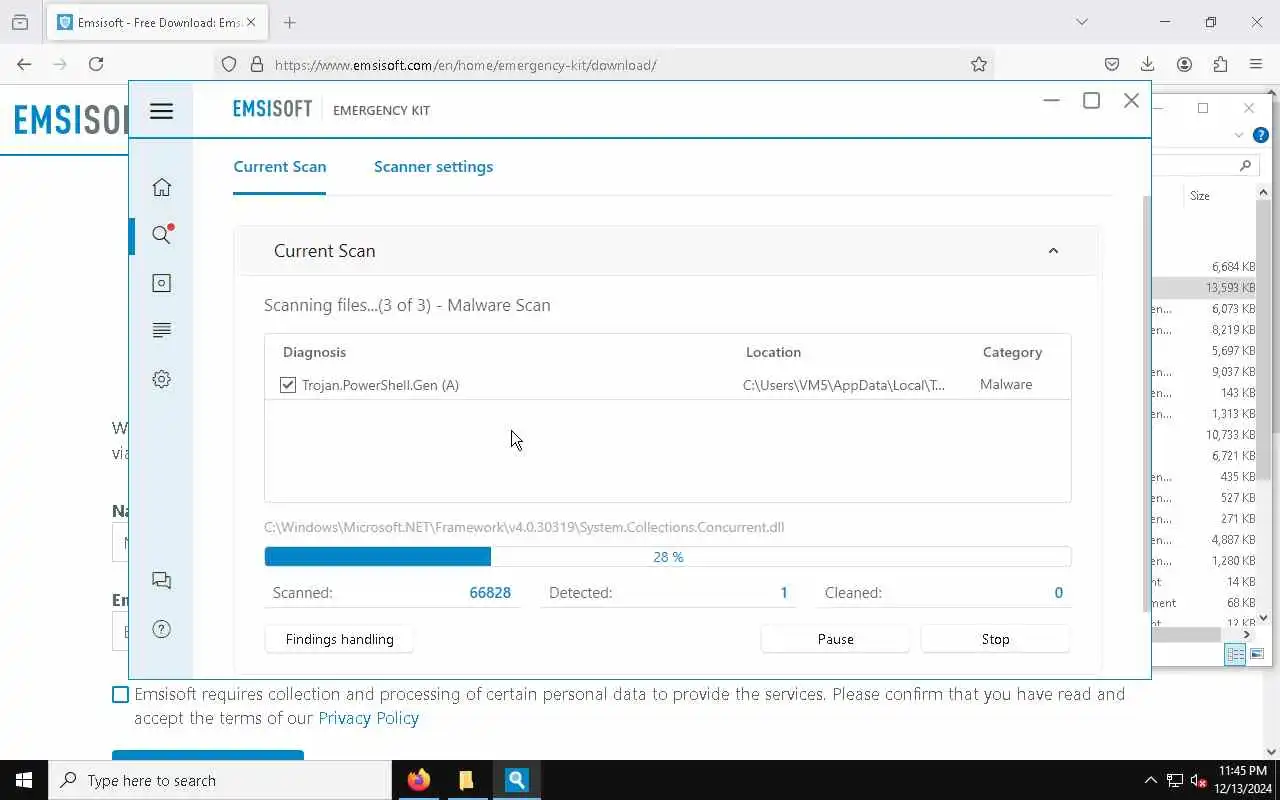Click the network tray icon
Screen dimensions: 1280x800
tap(1175, 780)
